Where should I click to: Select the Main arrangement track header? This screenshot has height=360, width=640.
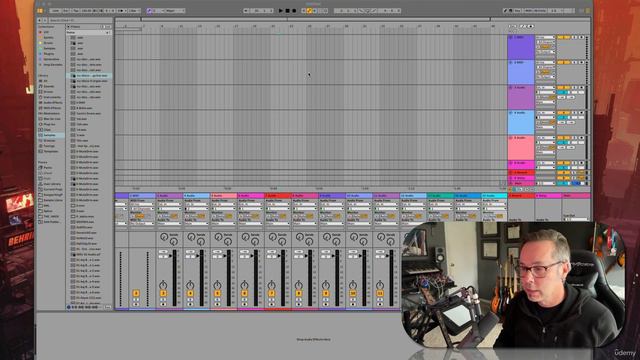click(521, 184)
